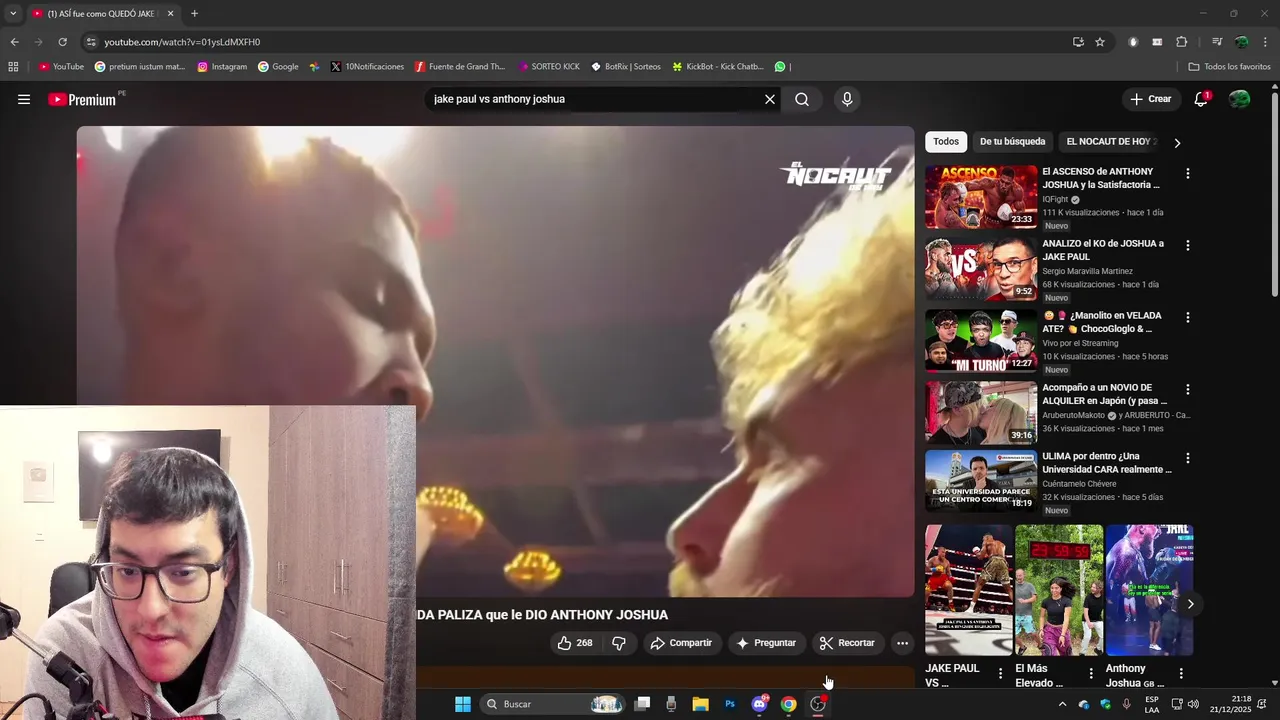1280x720 pixels.
Task: Open ANALIZO el KO de JOSHUA thumbnail
Action: click(x=981, y=269)
